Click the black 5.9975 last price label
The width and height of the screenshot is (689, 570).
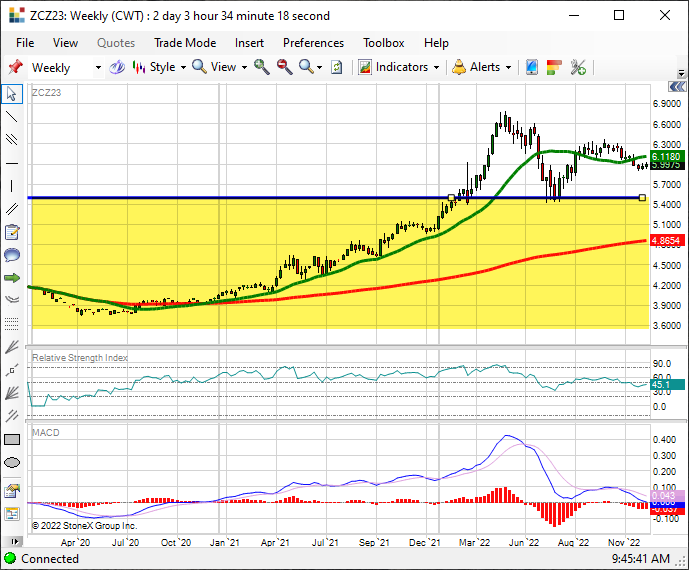[667, 165]
